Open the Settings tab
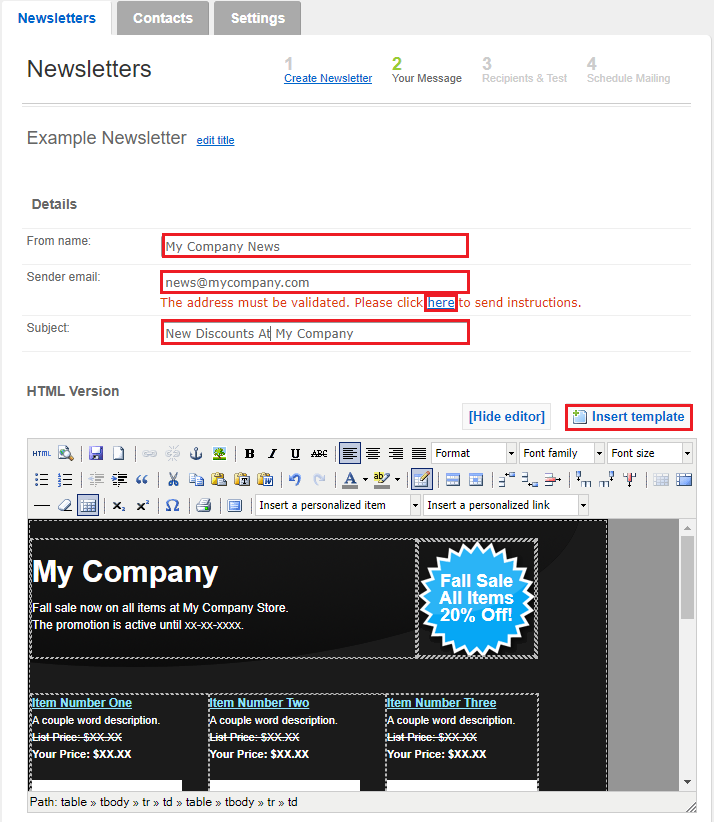The height and width of the screenshot is (822, 714). click(x=257, y=18)
